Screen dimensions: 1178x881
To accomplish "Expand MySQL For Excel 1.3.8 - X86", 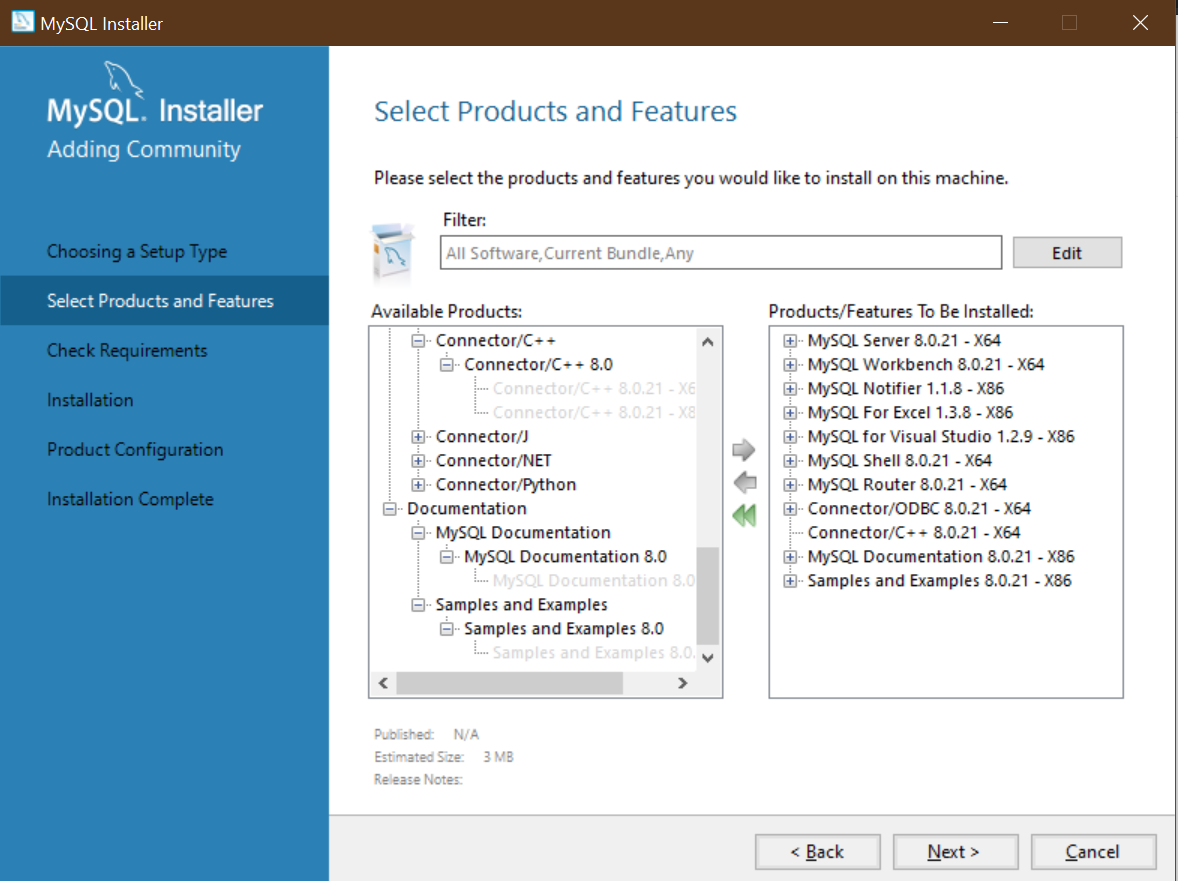I will click(790, 413).
